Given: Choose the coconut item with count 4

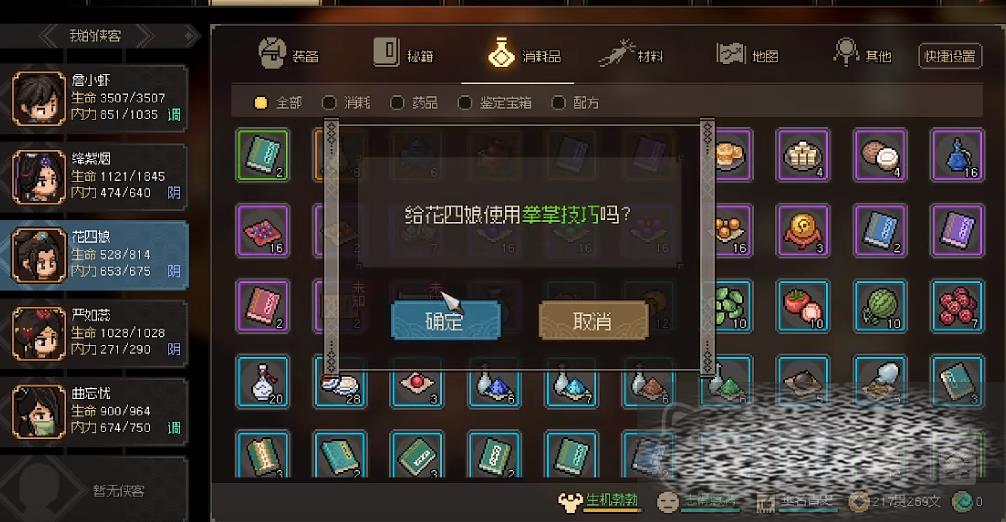Looking at the screenshot, I should pos(880,155).
